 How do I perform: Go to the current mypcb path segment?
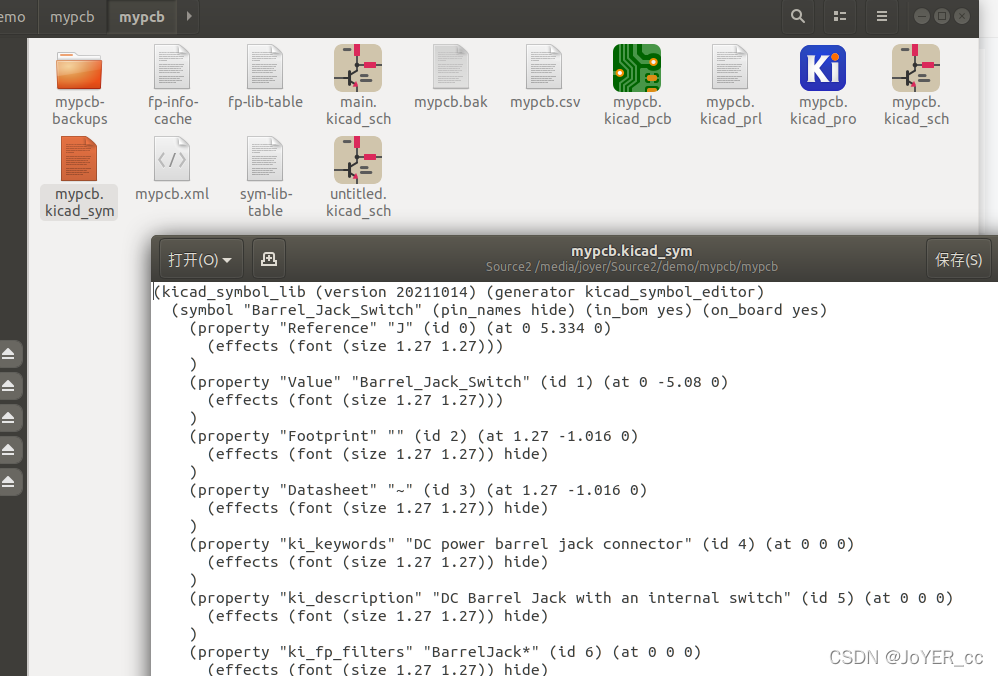pos(142,17)
